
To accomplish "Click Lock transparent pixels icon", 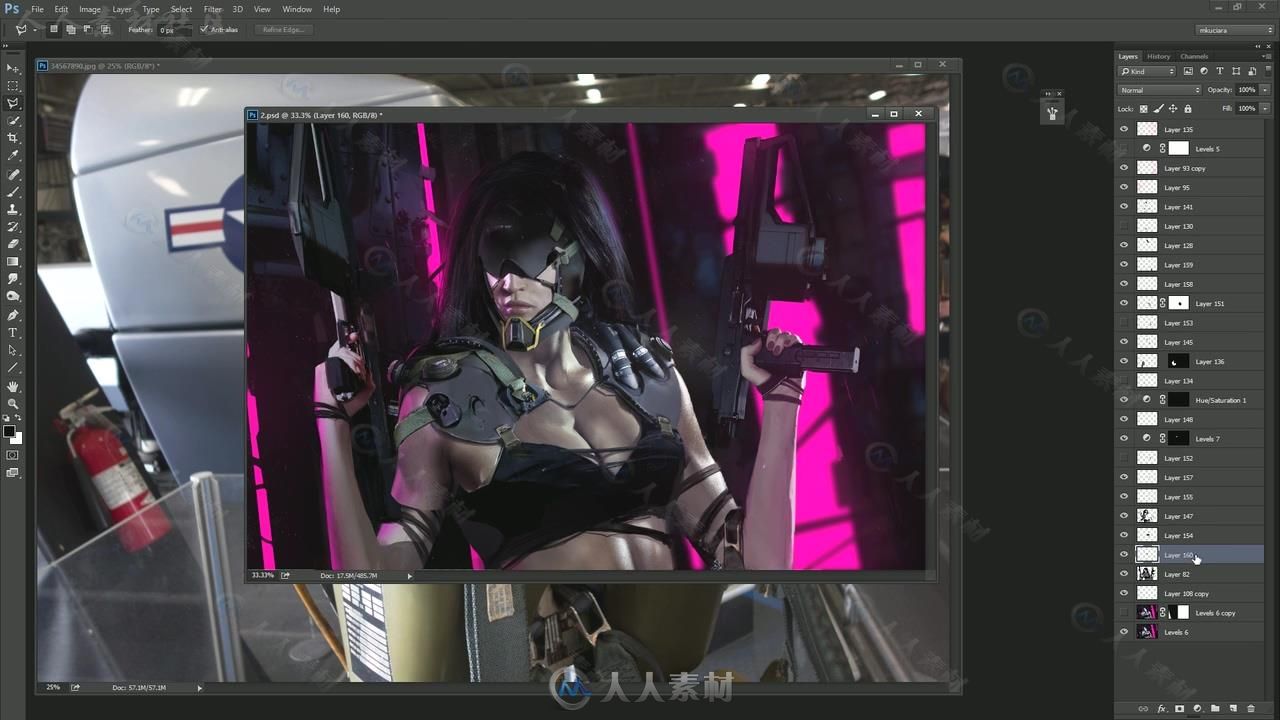I will point(1144,108).
